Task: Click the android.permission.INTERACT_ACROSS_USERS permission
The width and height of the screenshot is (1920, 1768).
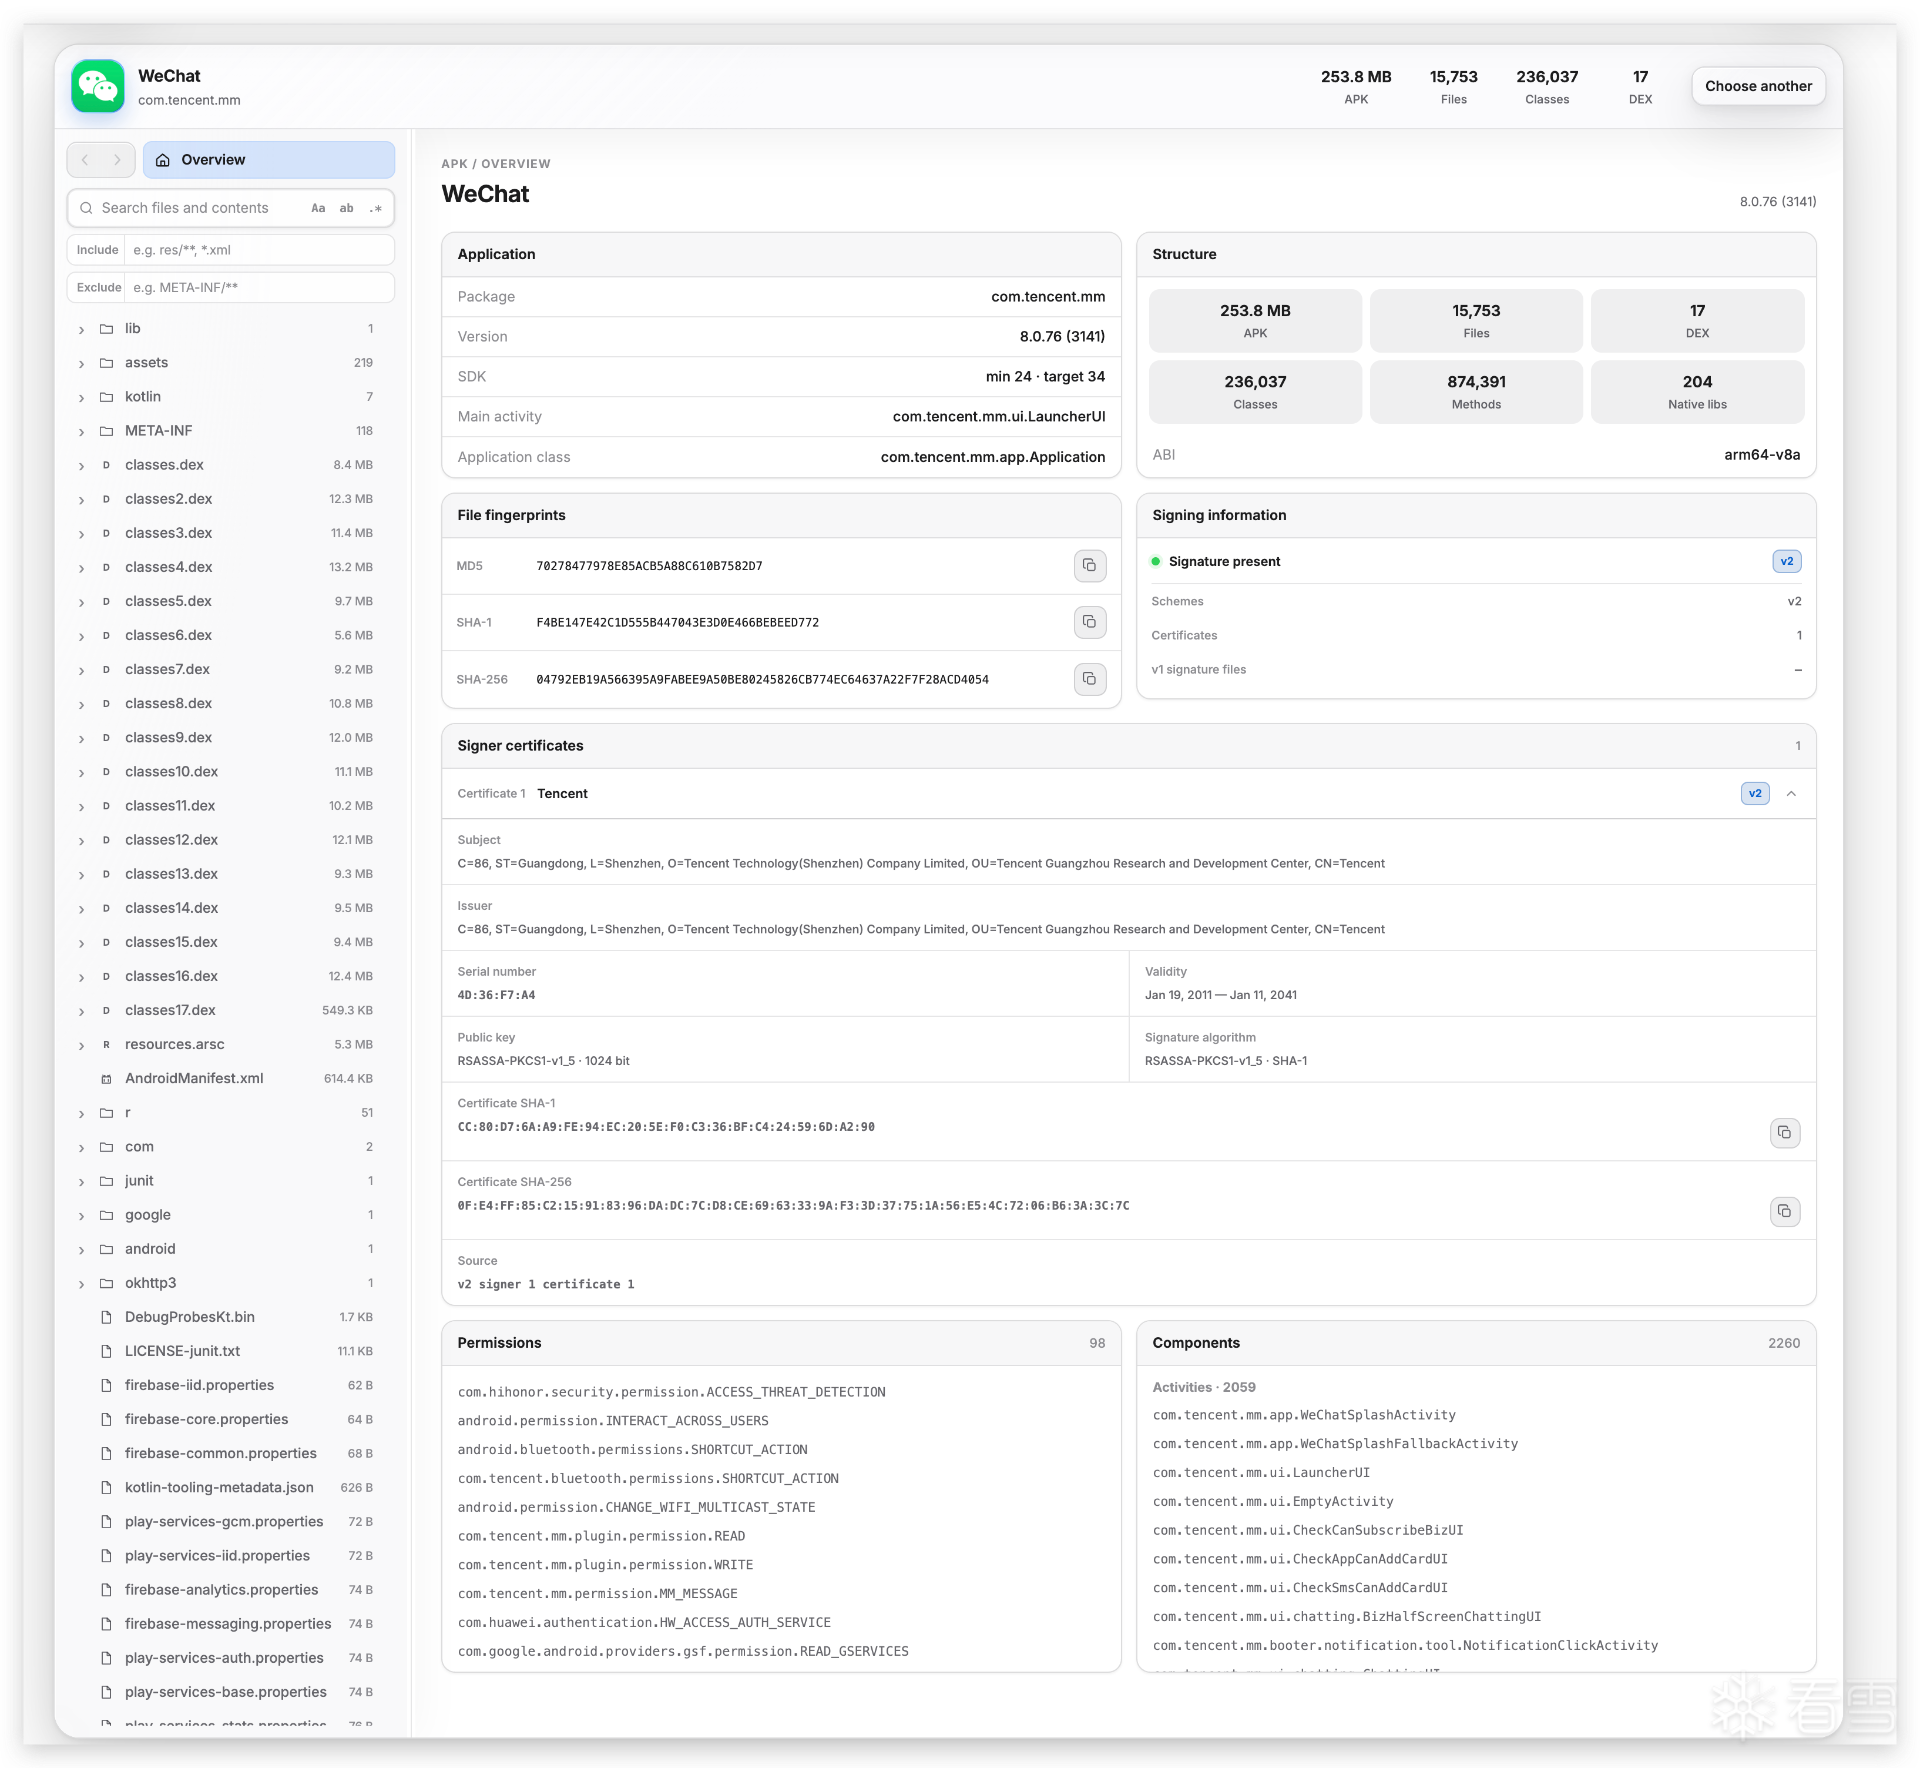Action: [x=613, y=1421]
